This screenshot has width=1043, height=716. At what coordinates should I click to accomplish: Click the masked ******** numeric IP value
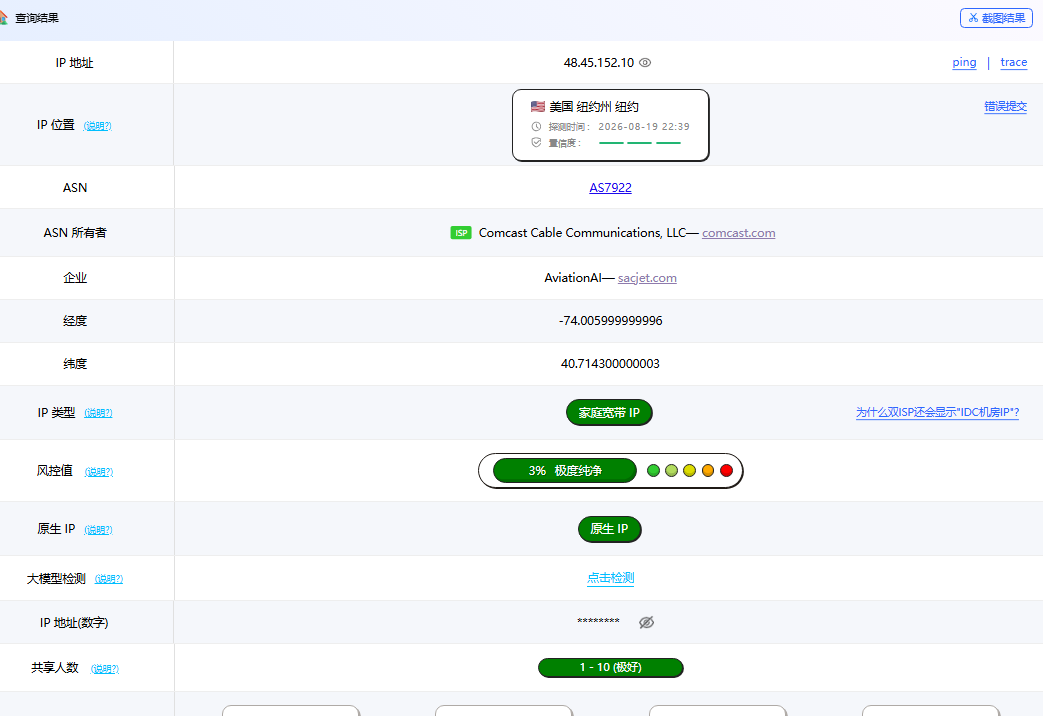(598, 622)
